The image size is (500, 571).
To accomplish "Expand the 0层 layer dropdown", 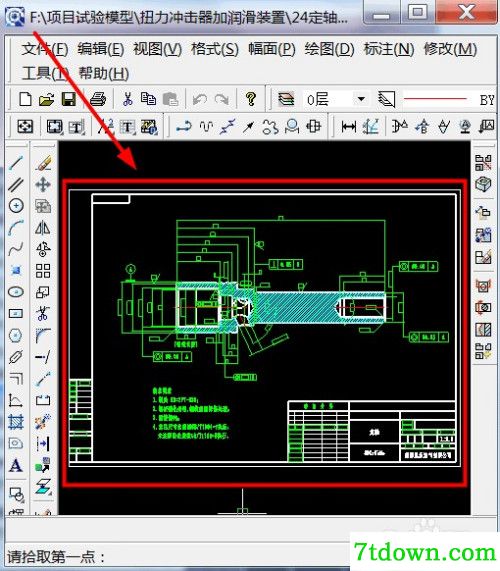I will pyautogui.click(x=361, y=99).
